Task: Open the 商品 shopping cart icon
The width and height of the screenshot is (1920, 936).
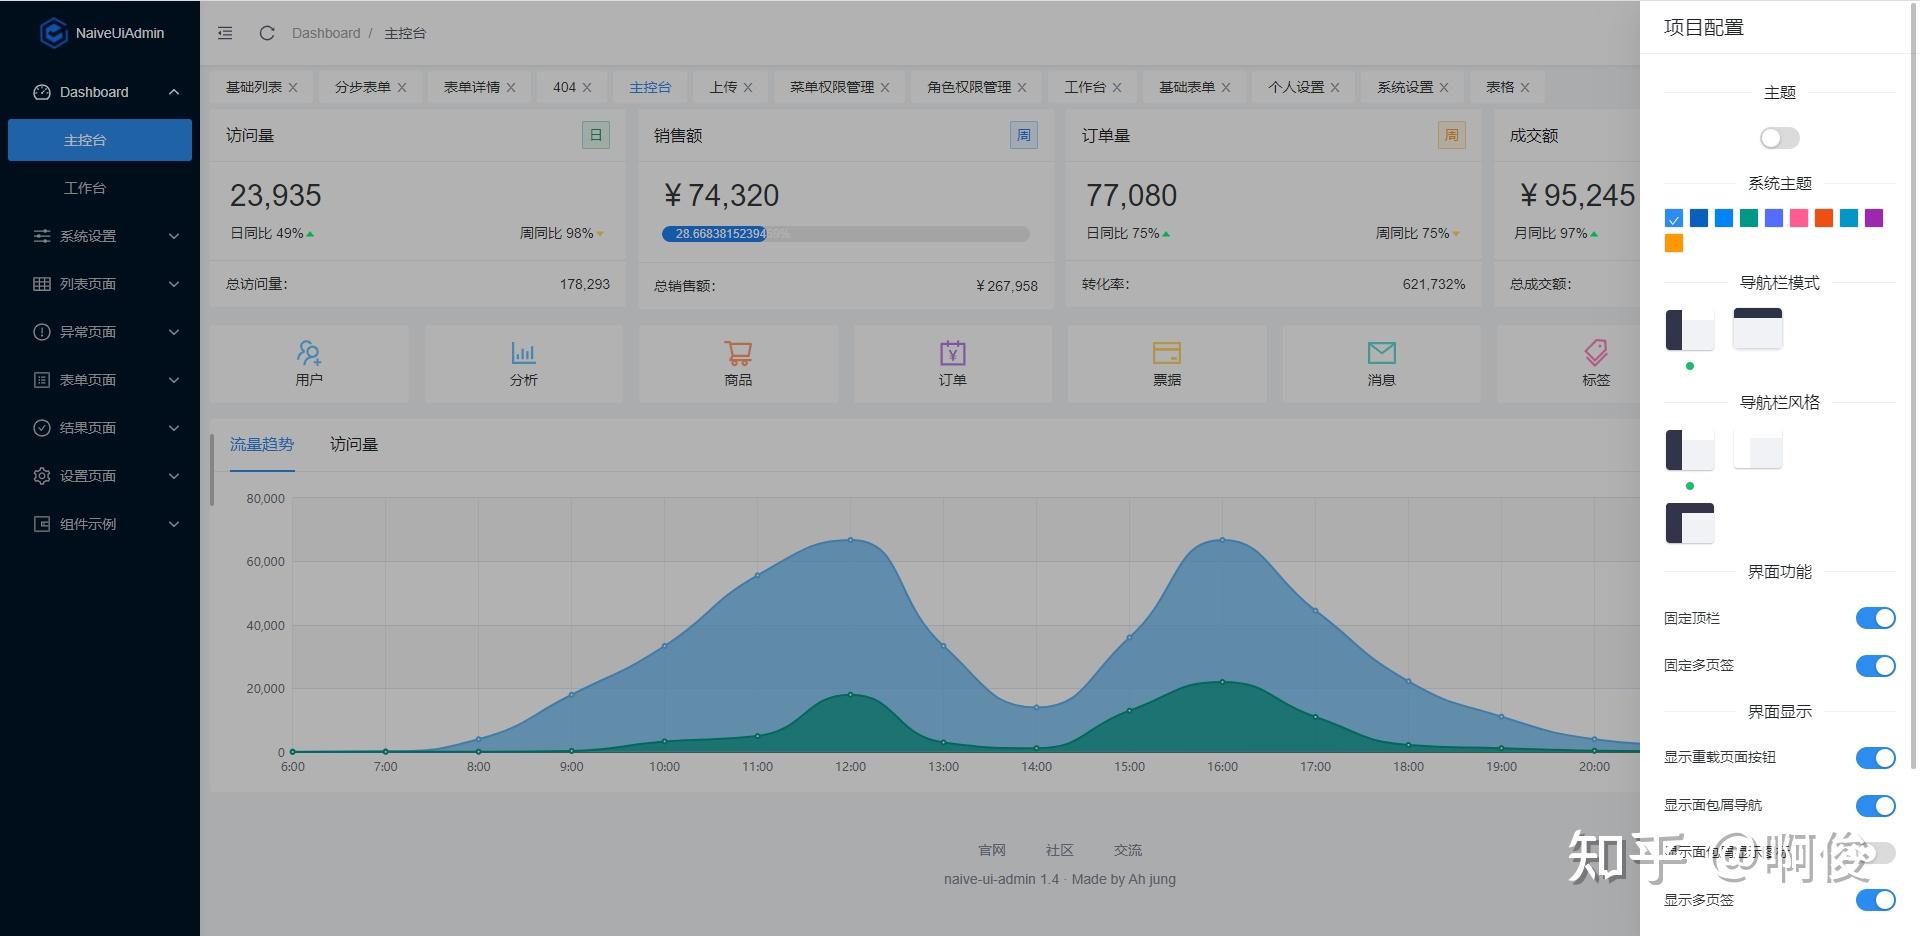Action: coord(738,352)
